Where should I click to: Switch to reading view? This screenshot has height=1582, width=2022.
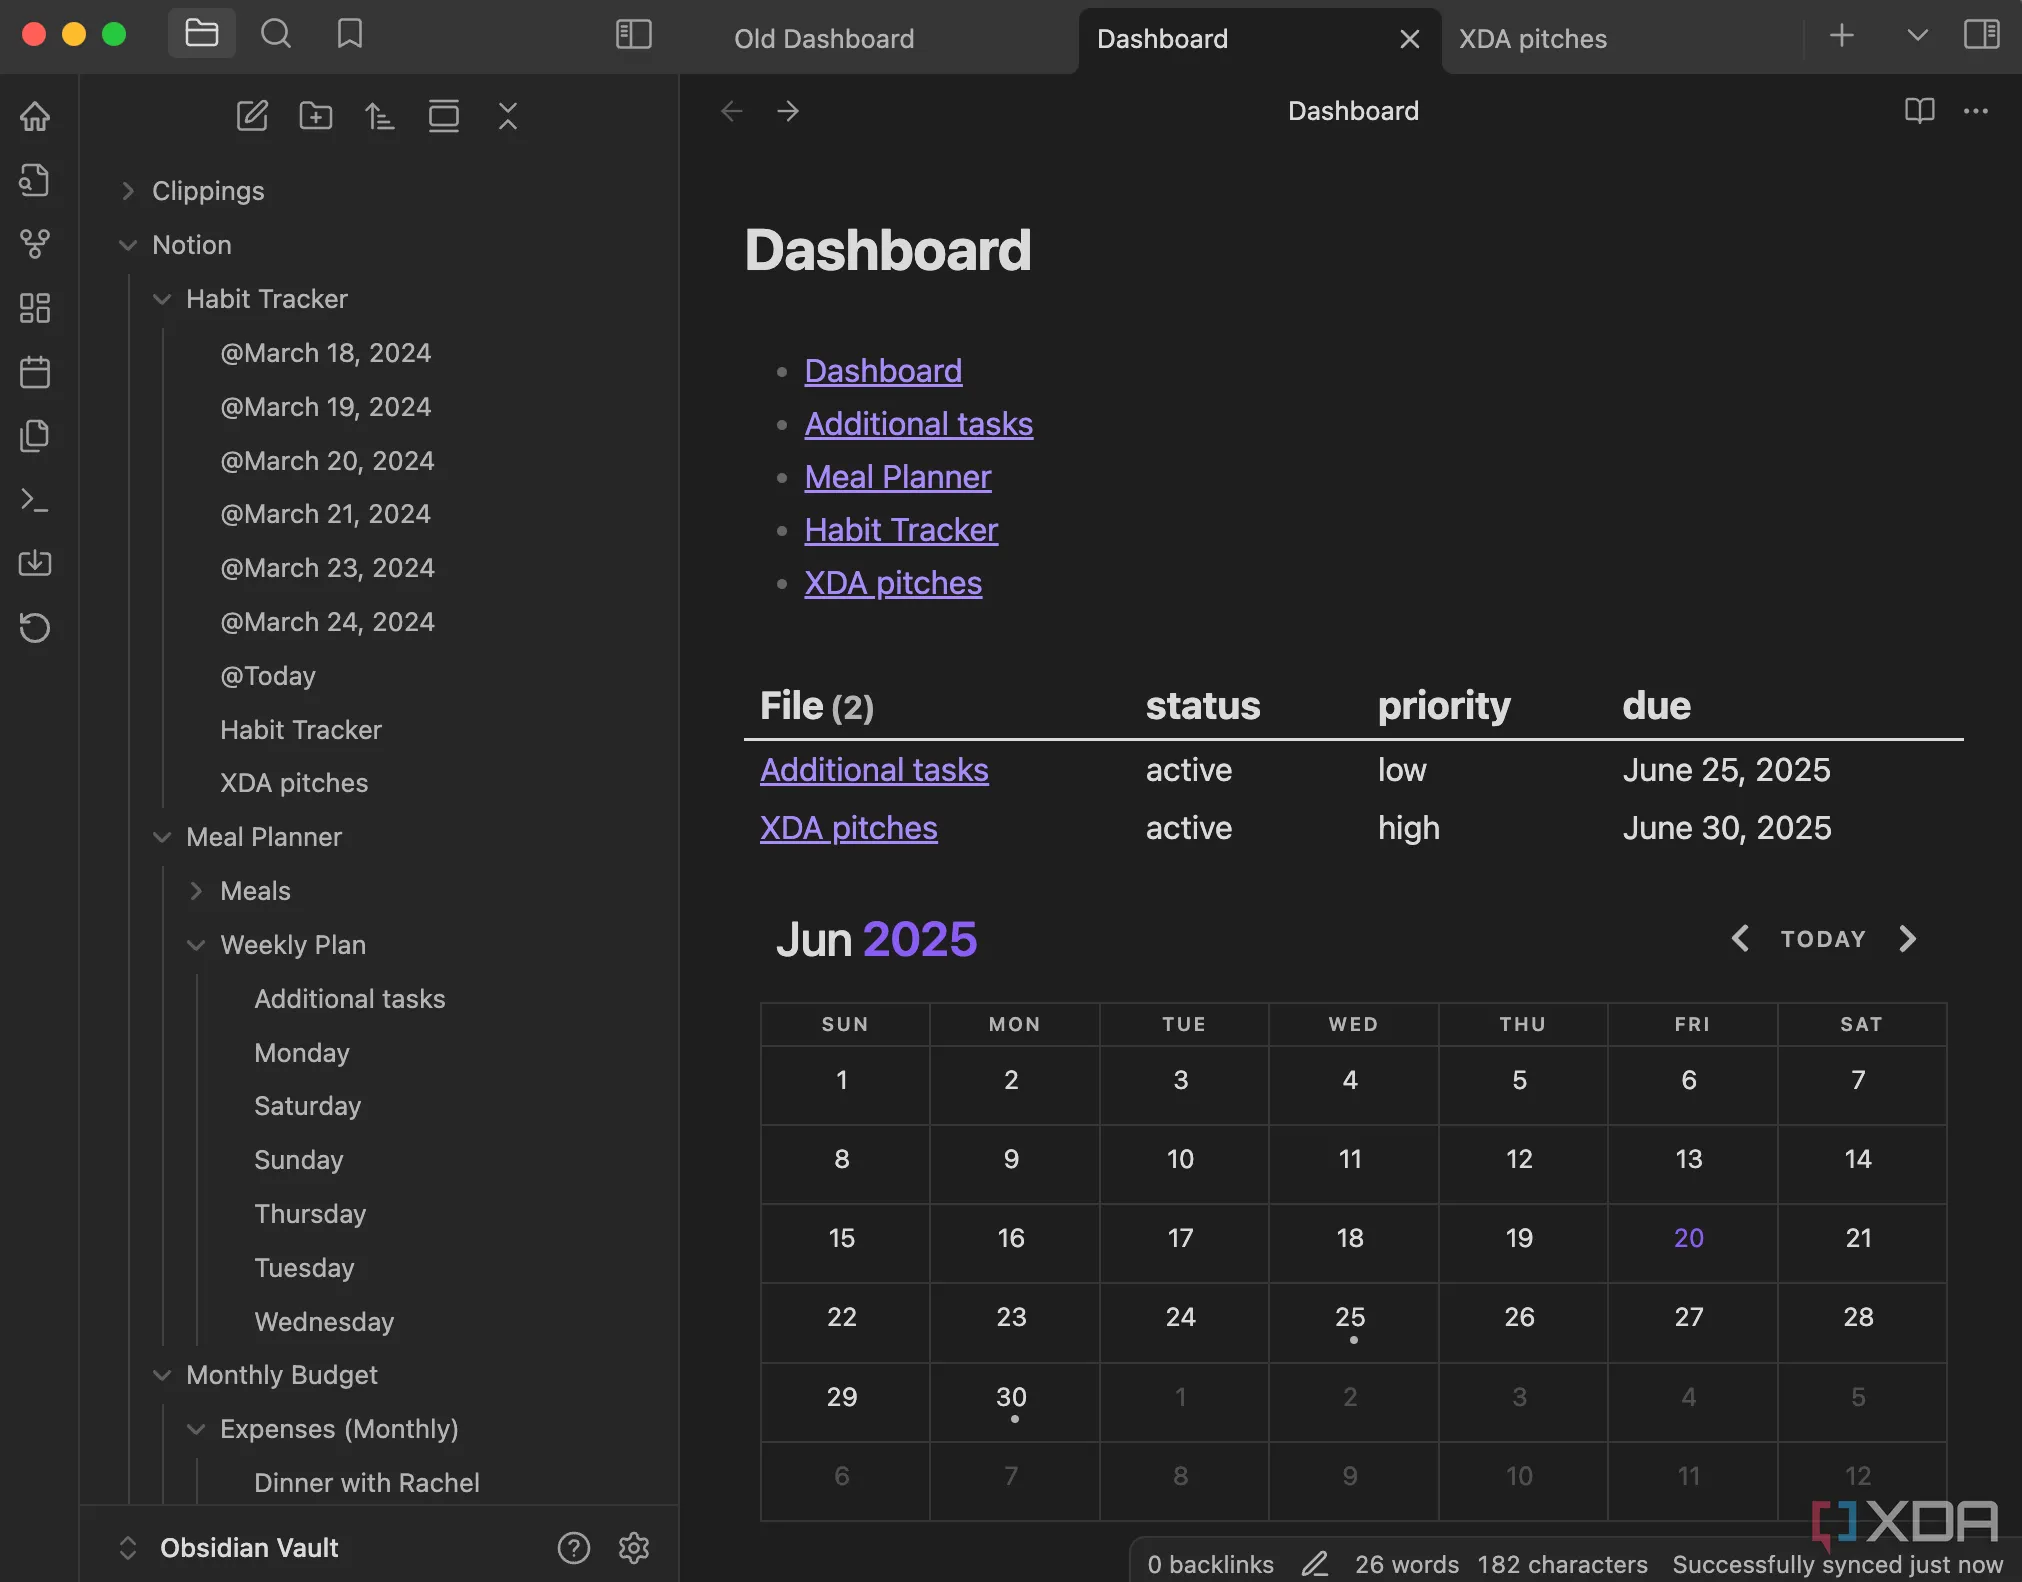[1919, 111]
